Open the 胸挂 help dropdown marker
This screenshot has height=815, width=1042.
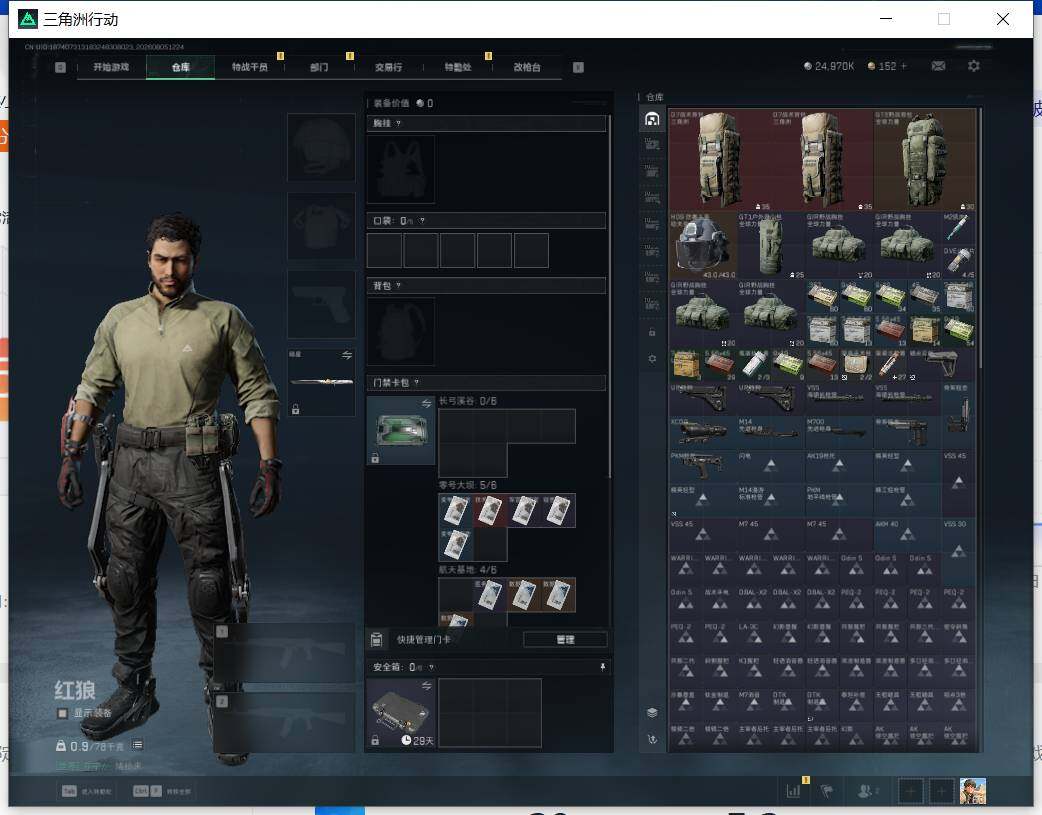(398, 124)
